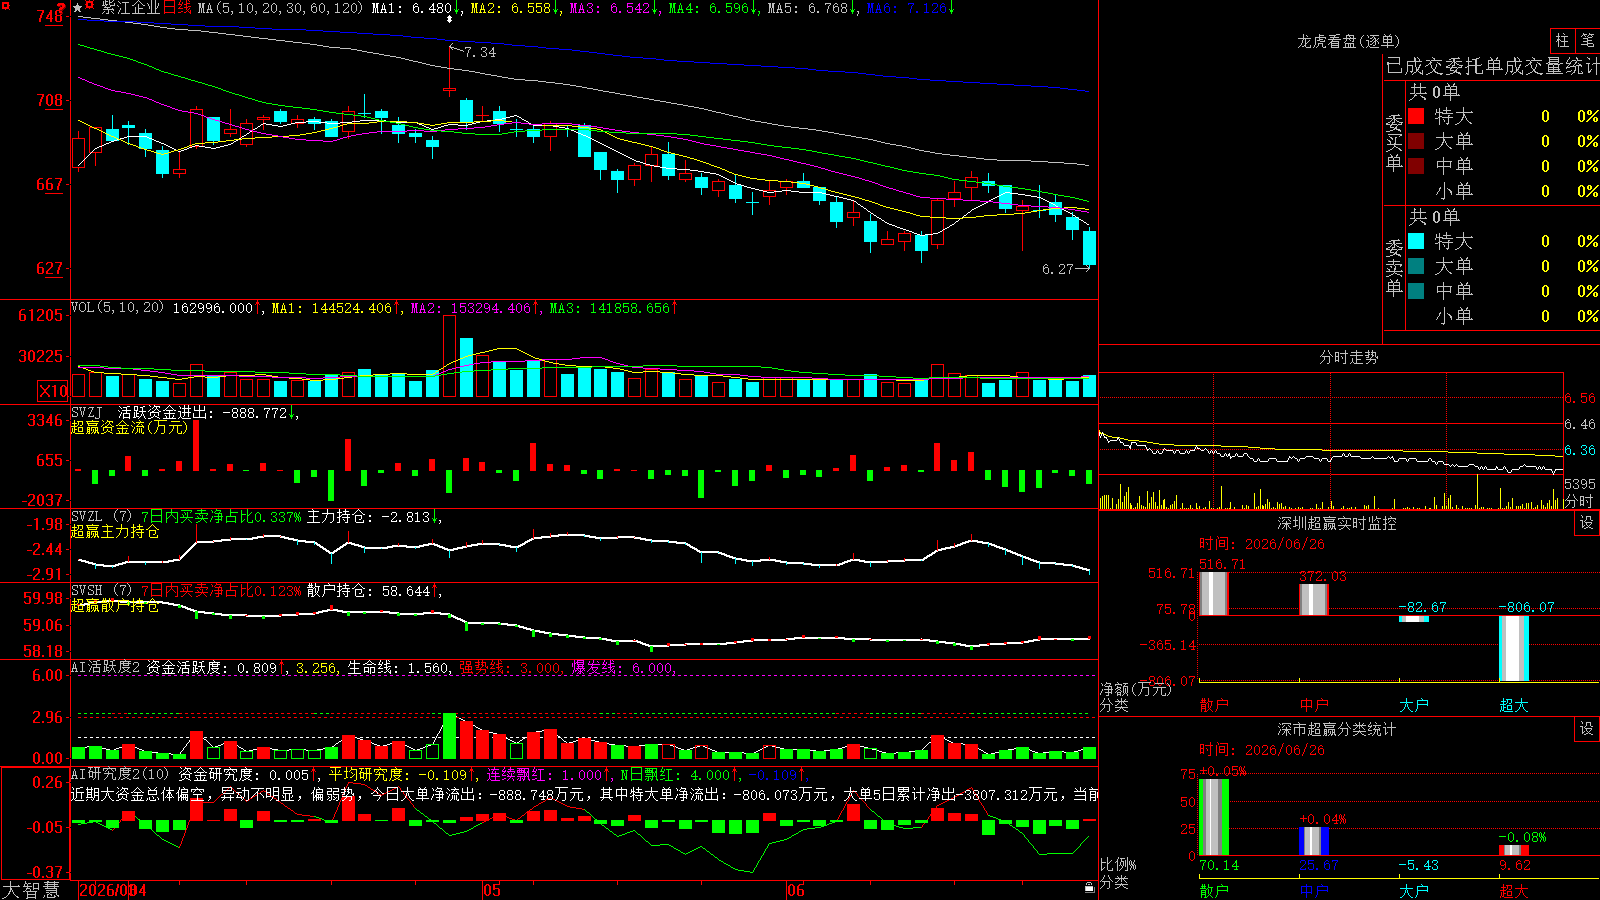The width and height of the screenshot is (1600, 900).
Task: Click the 05 month marker on time axis
Action: coord(491,890)
